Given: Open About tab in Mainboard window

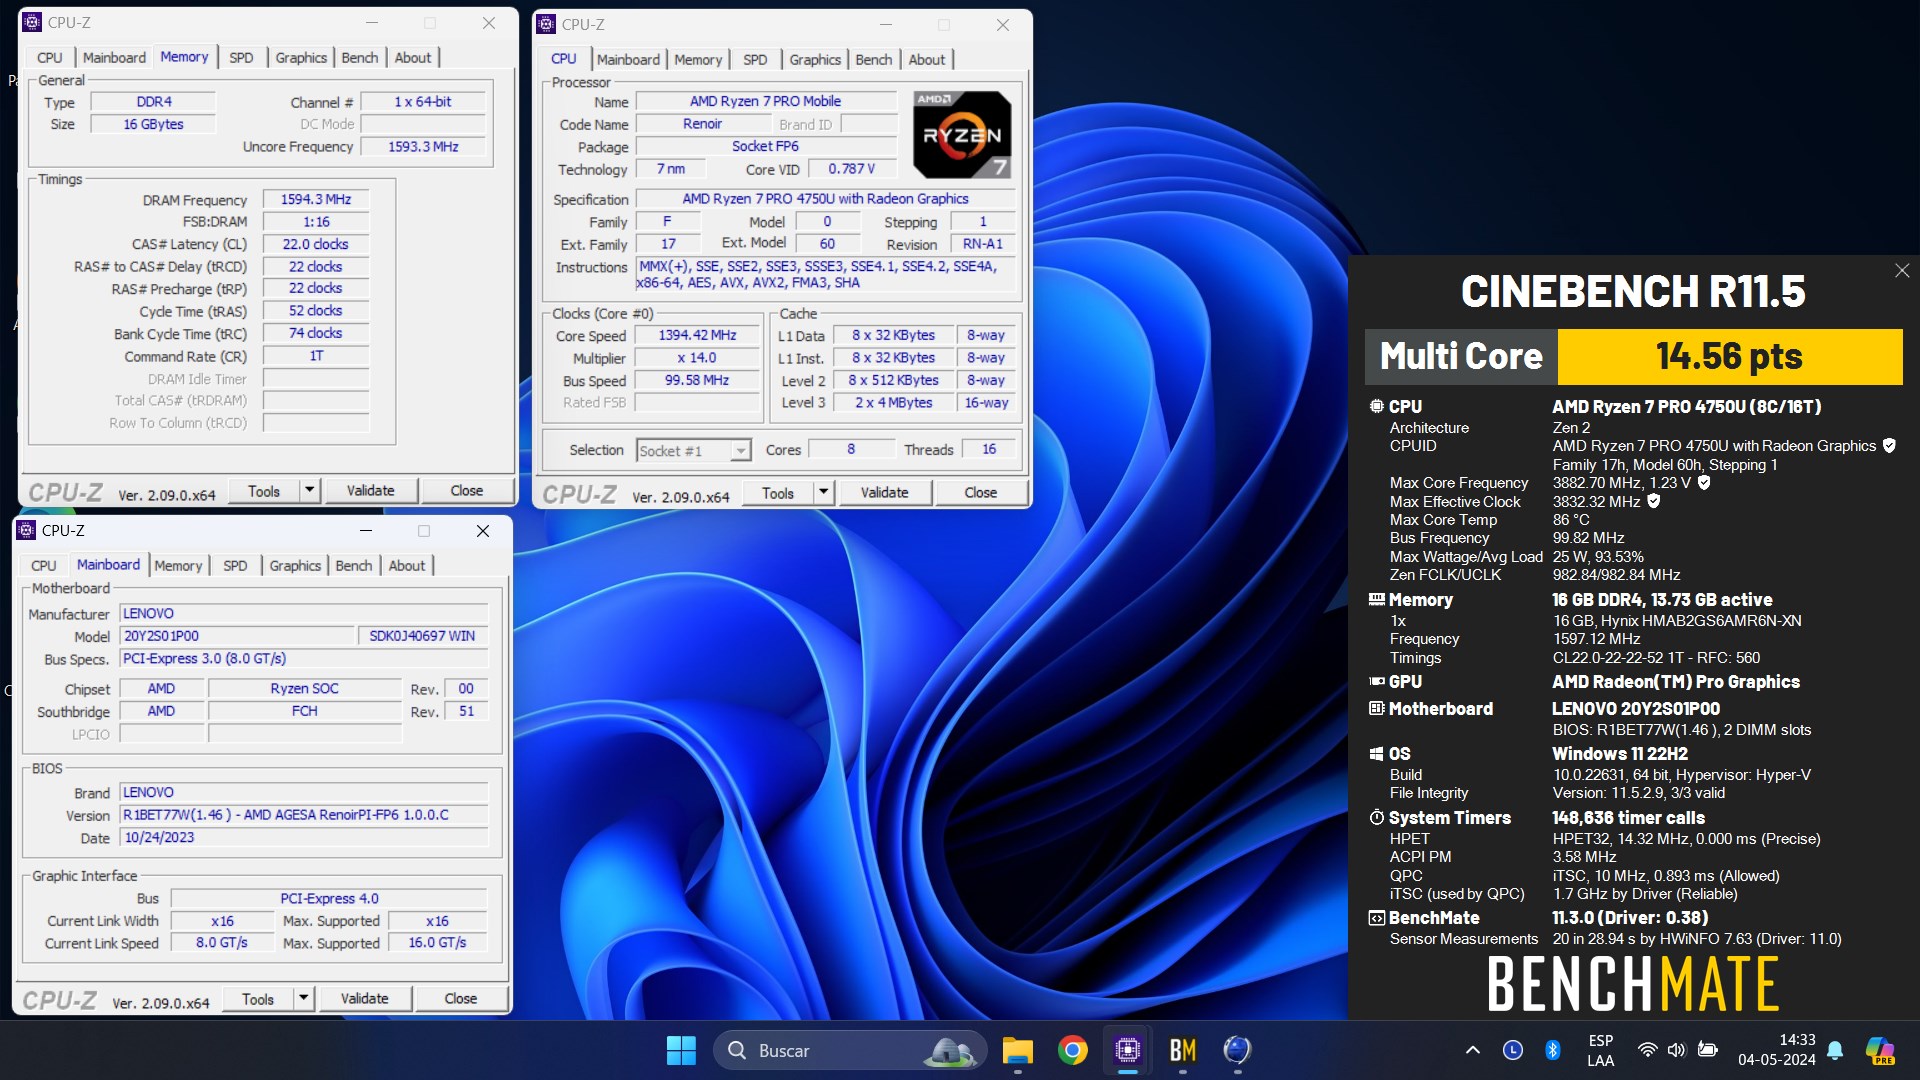Looking at the screenshot, I should click(x=407, y=565).
